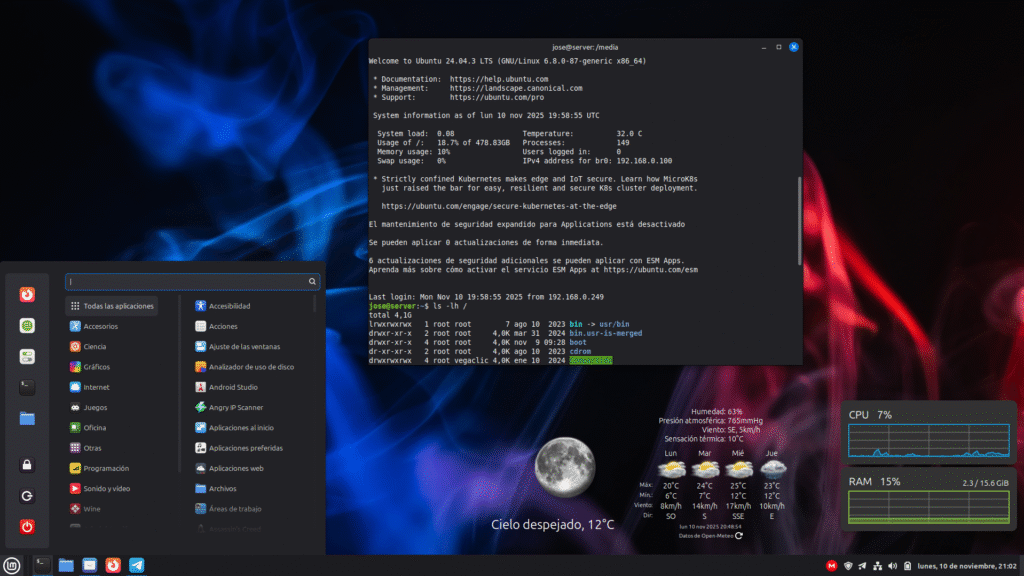Click the Linux Mint menu button

(12, 565)
